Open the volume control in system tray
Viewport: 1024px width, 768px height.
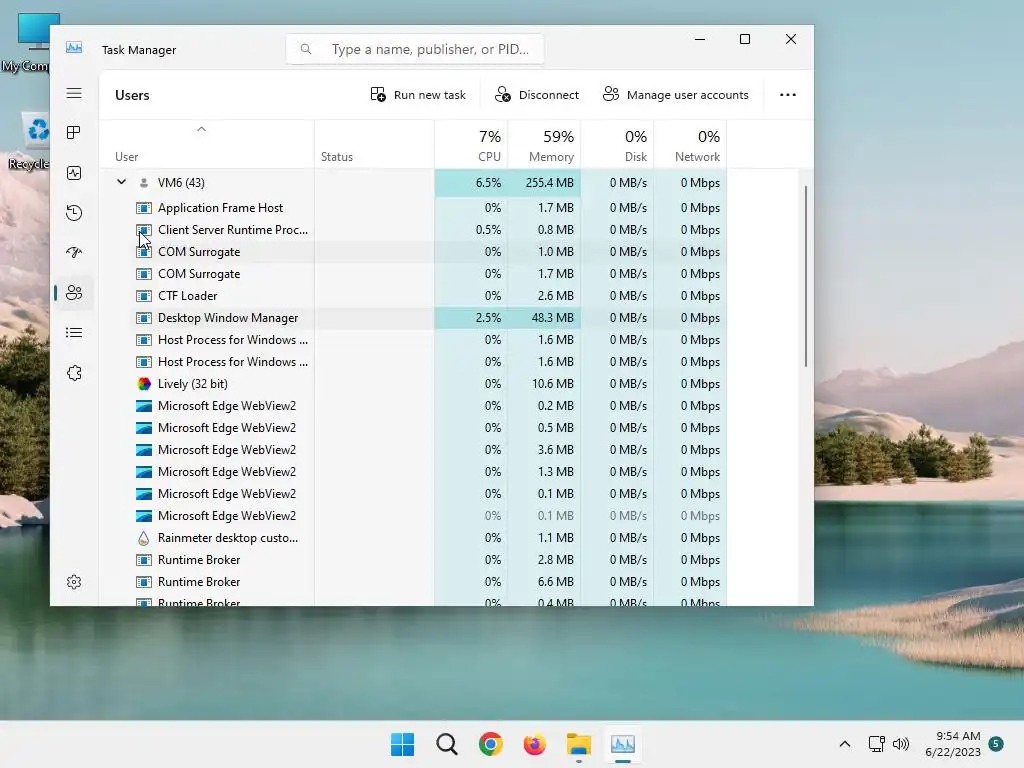901,744
